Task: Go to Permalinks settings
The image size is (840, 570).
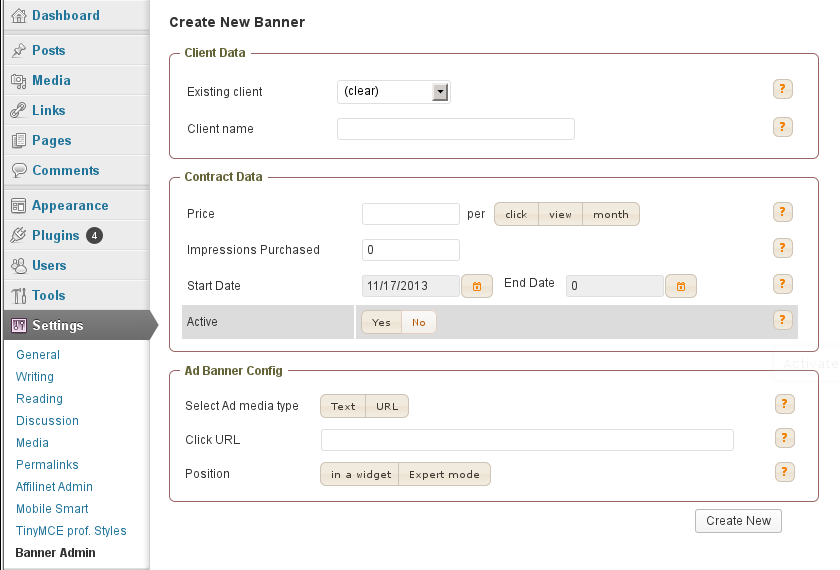Action: 47,464
